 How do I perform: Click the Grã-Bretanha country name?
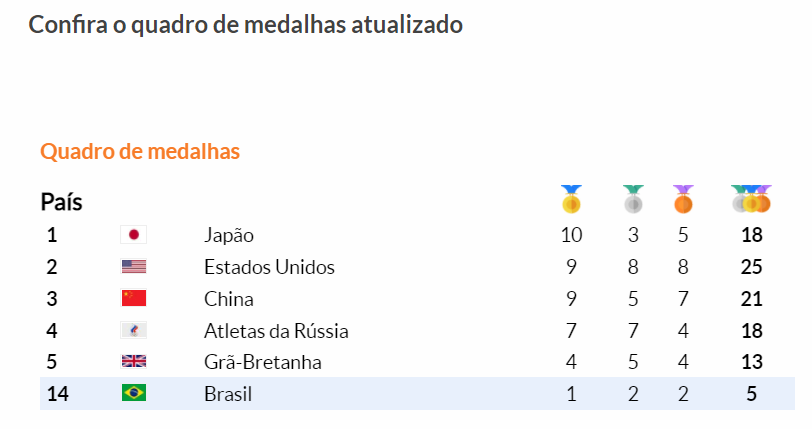coord(263,362)
